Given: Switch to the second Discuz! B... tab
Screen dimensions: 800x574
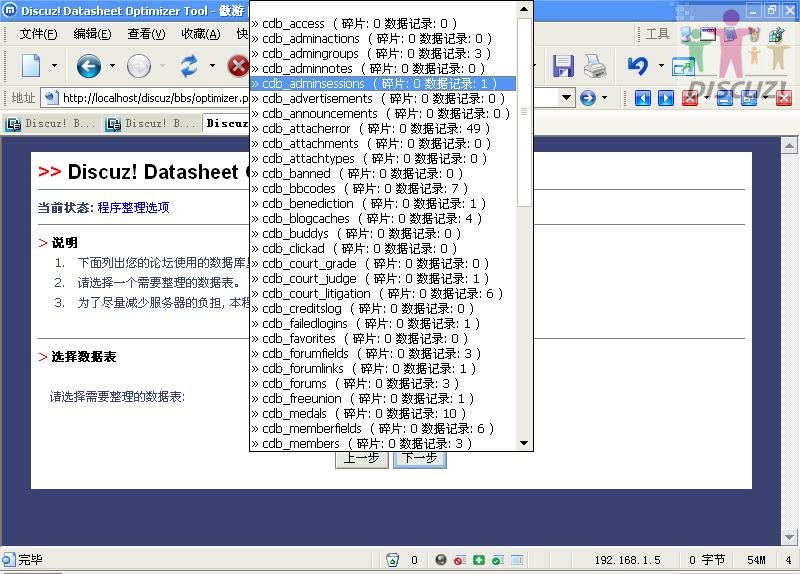Looking at the screenshot, I should 151,123.
